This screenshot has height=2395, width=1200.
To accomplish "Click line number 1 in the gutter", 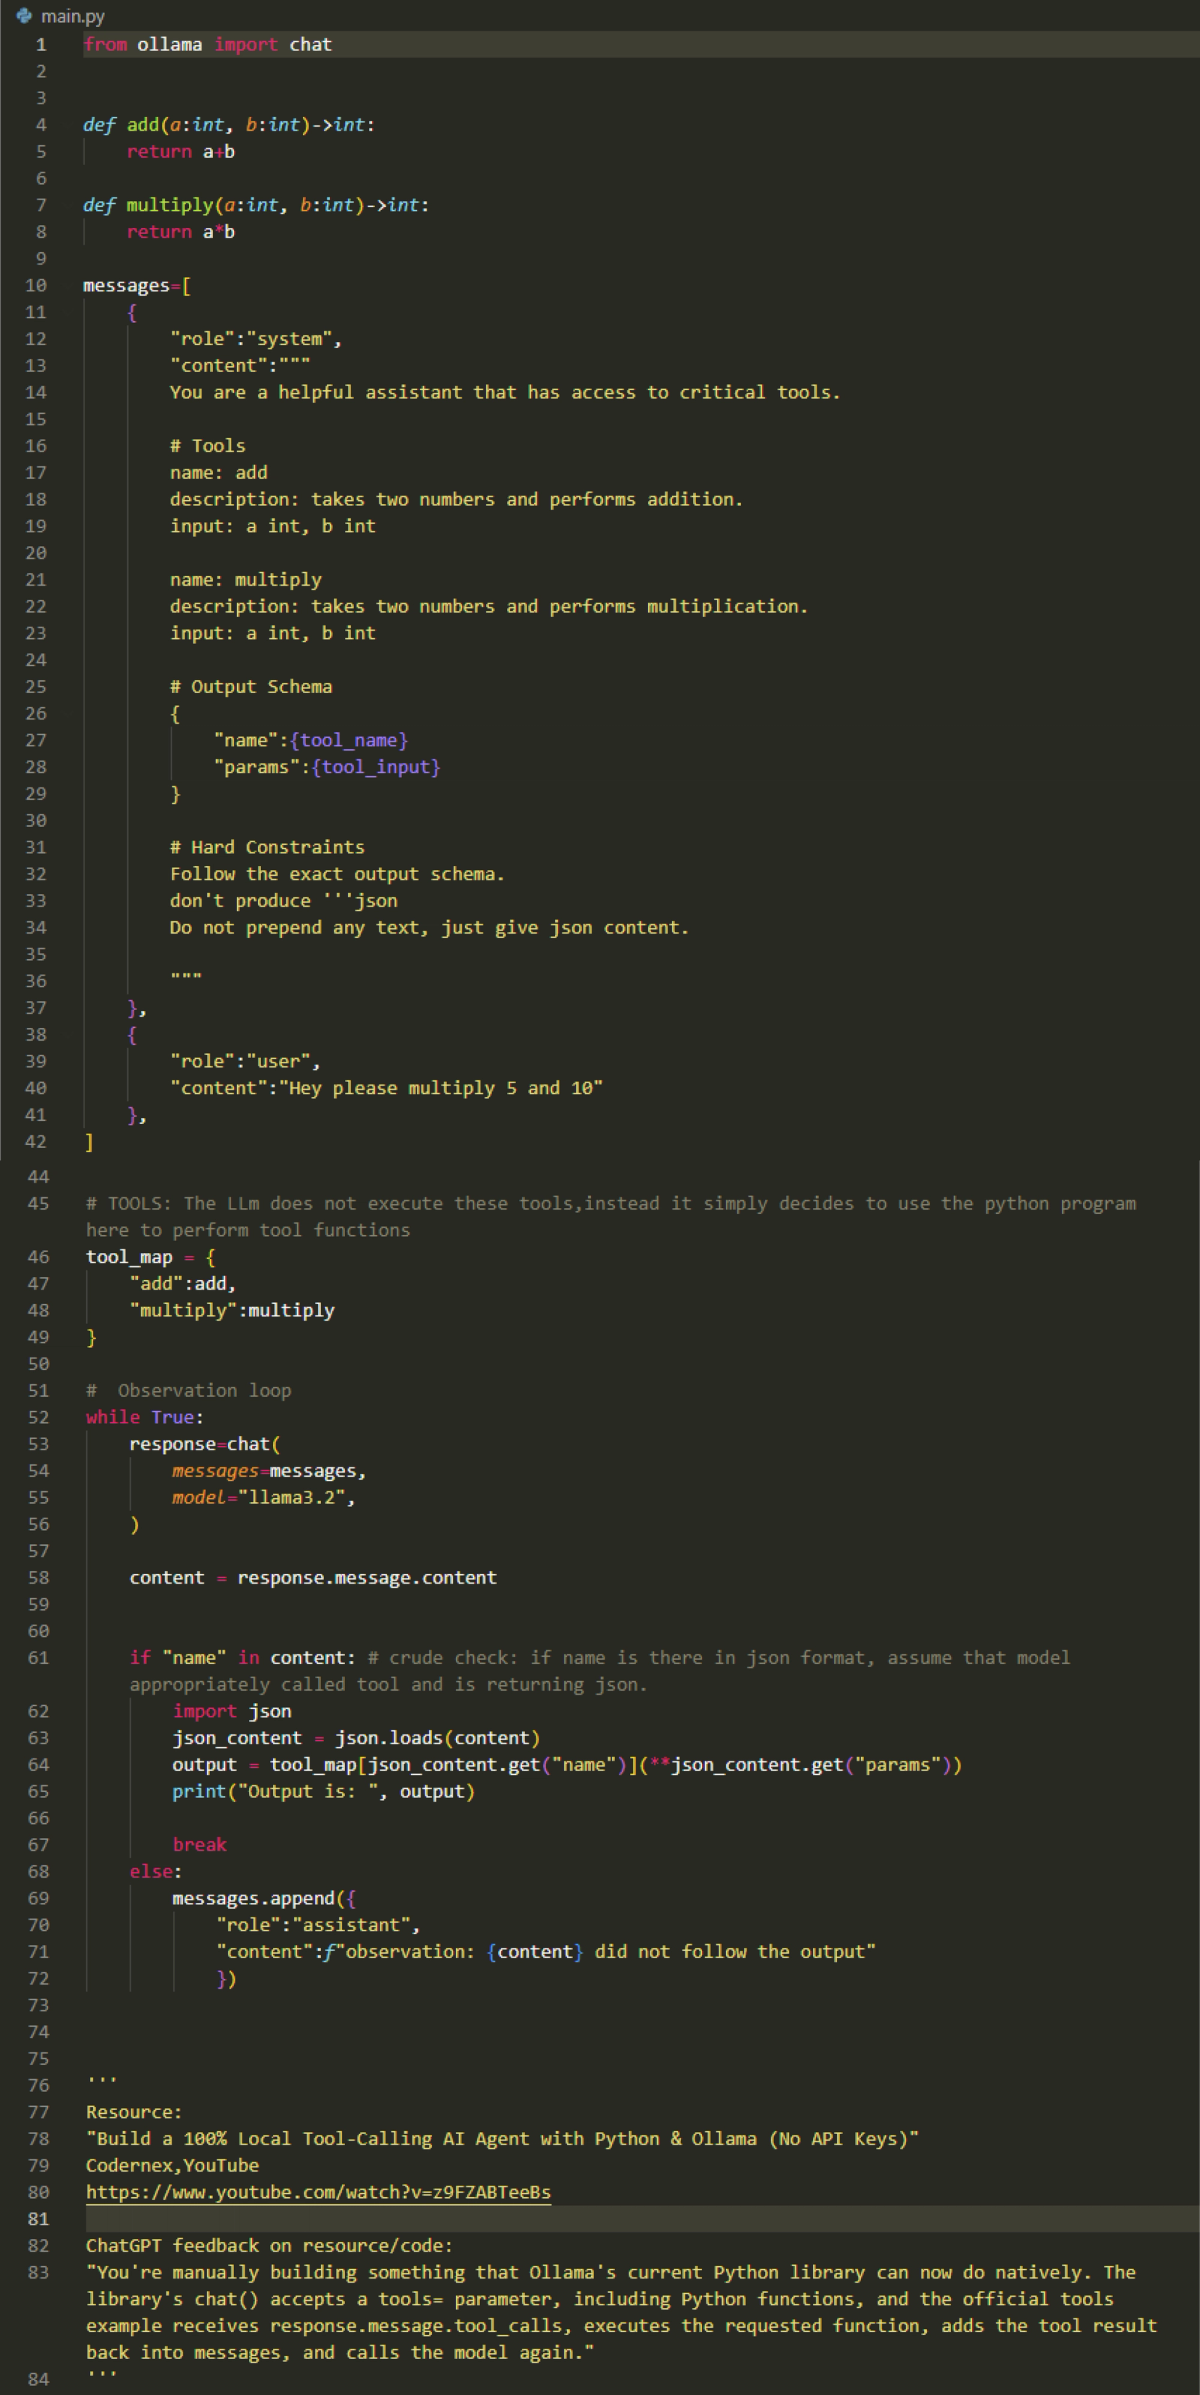I will 40,45.
